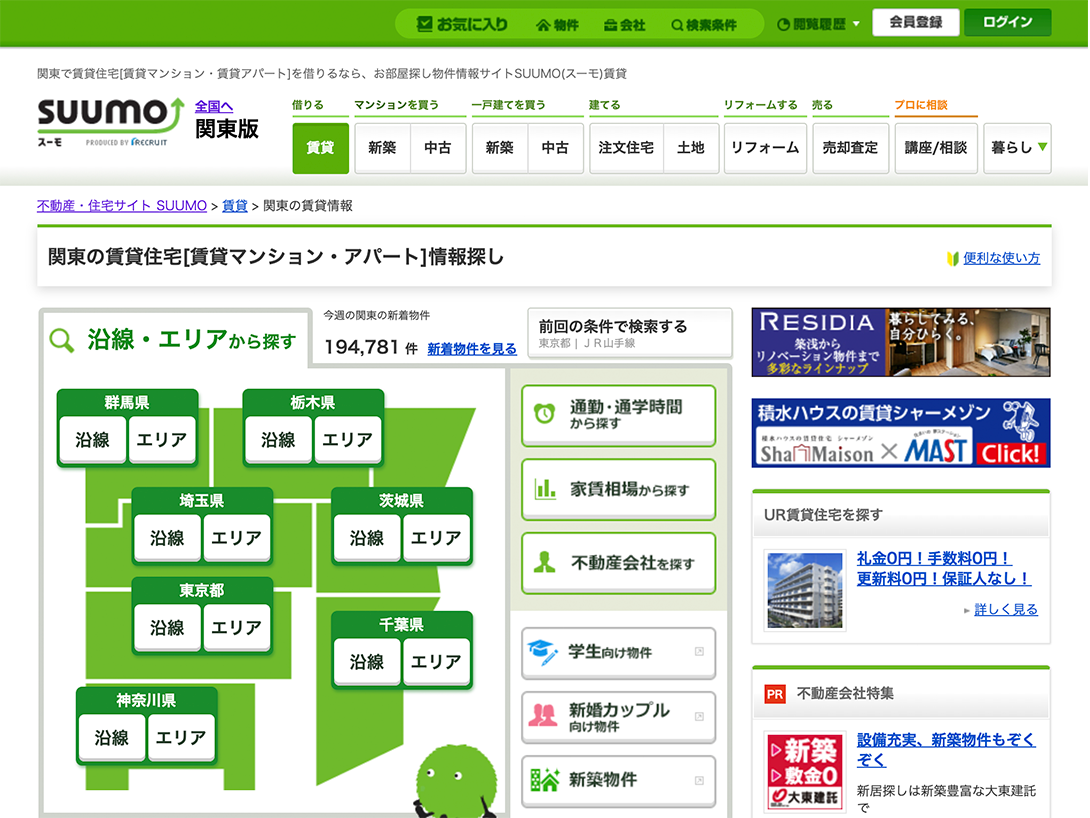
Task: Choose 沿線 for 埼玉県
Action: [x=168, y=537]
